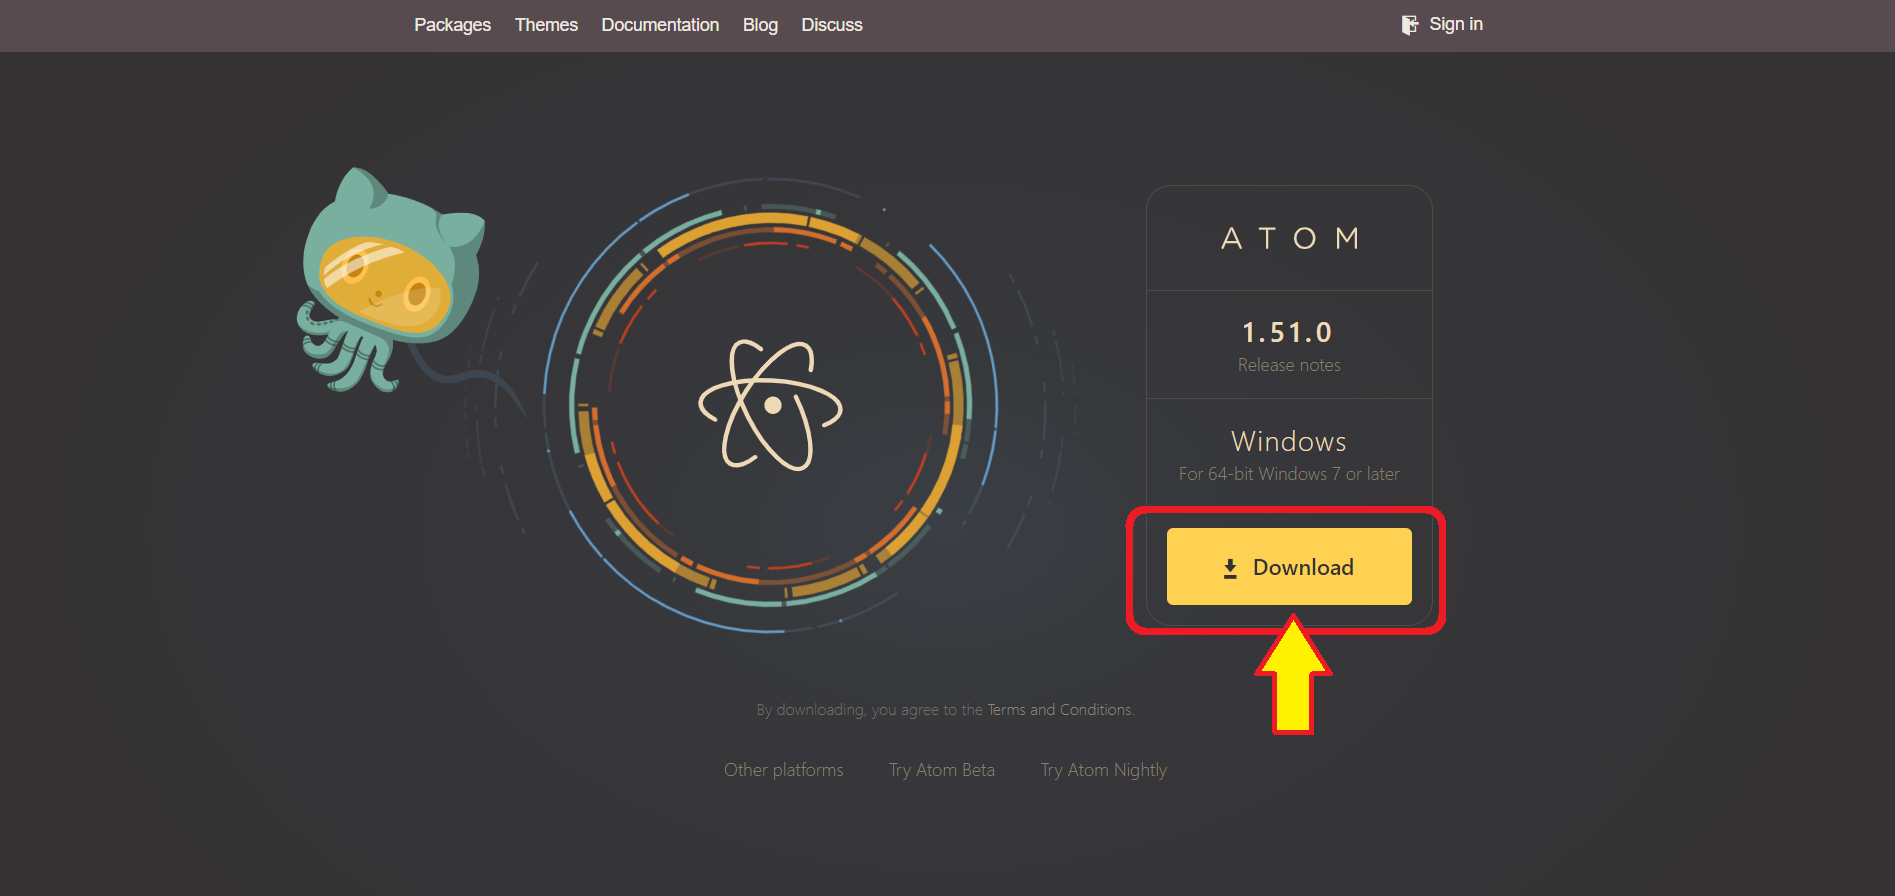Screen dimensions: 1895x896
Task: Click the Windows platform title
Action: 1289,441
